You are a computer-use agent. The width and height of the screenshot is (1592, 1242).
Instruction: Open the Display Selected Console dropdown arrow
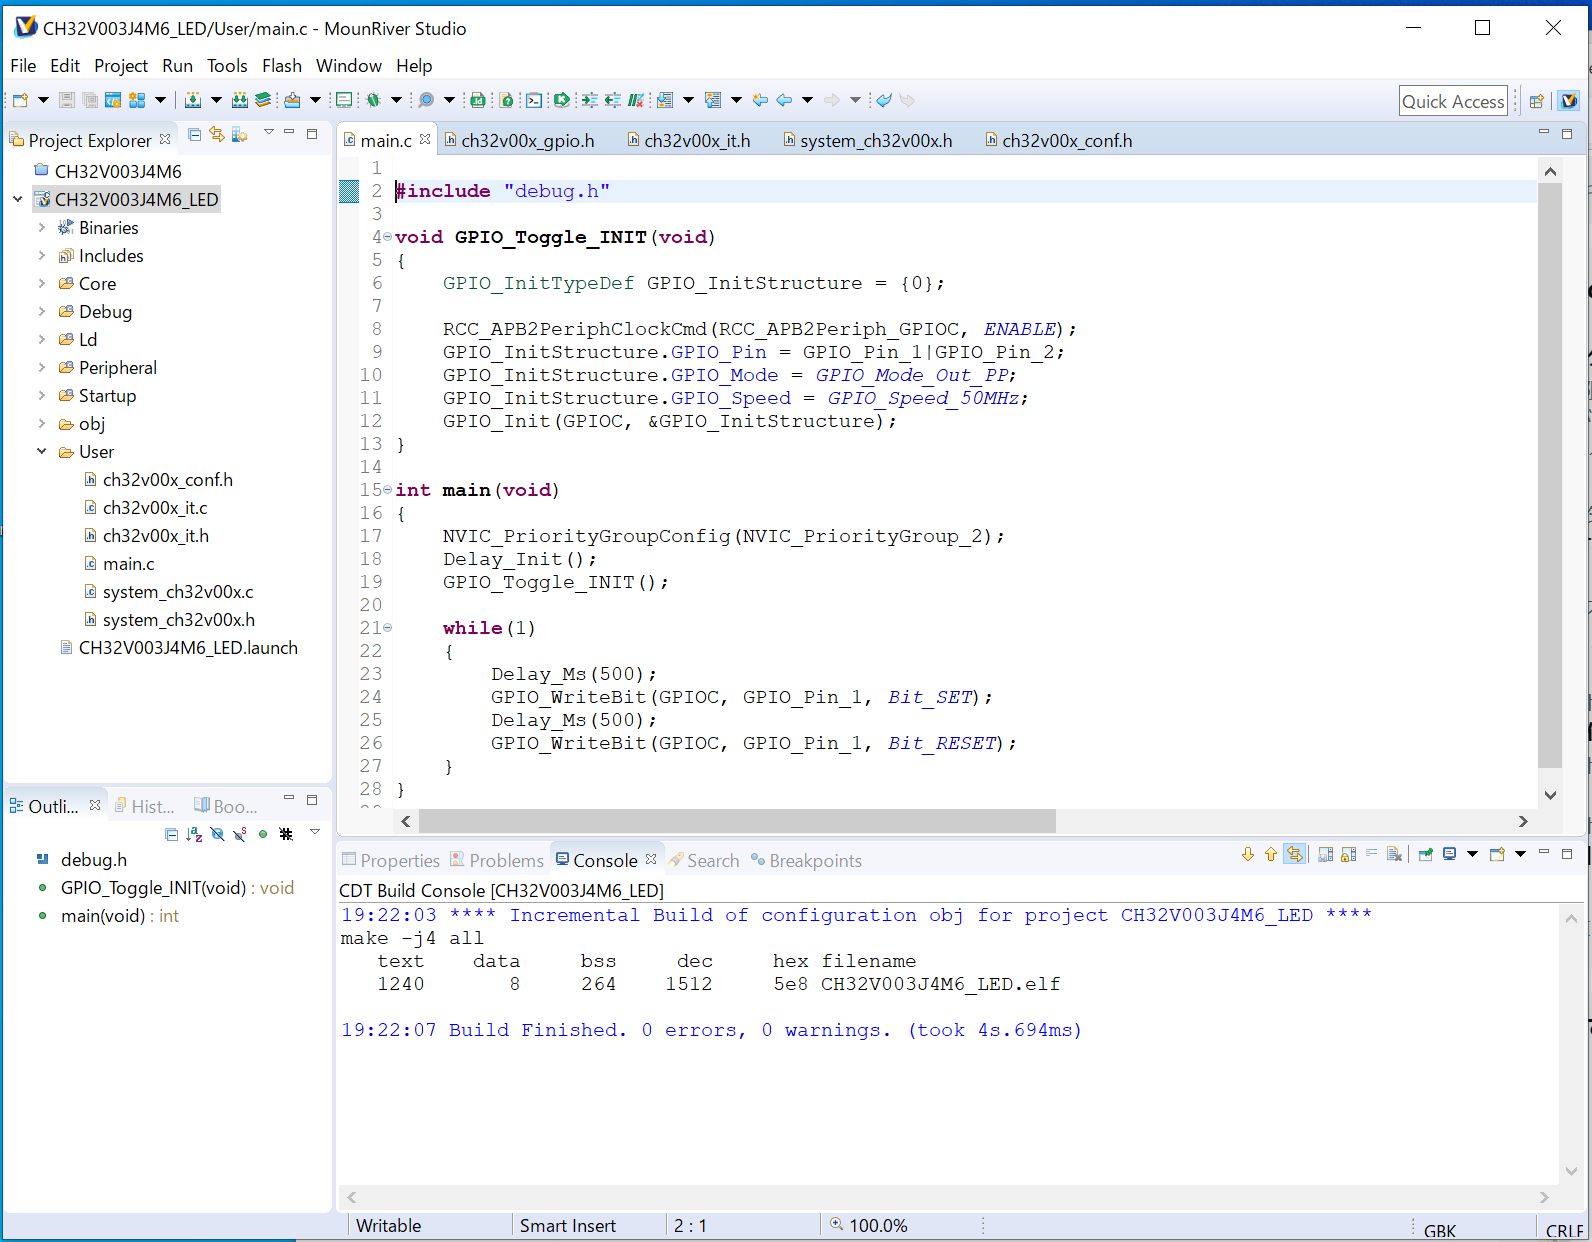[x=1472, y=855]
